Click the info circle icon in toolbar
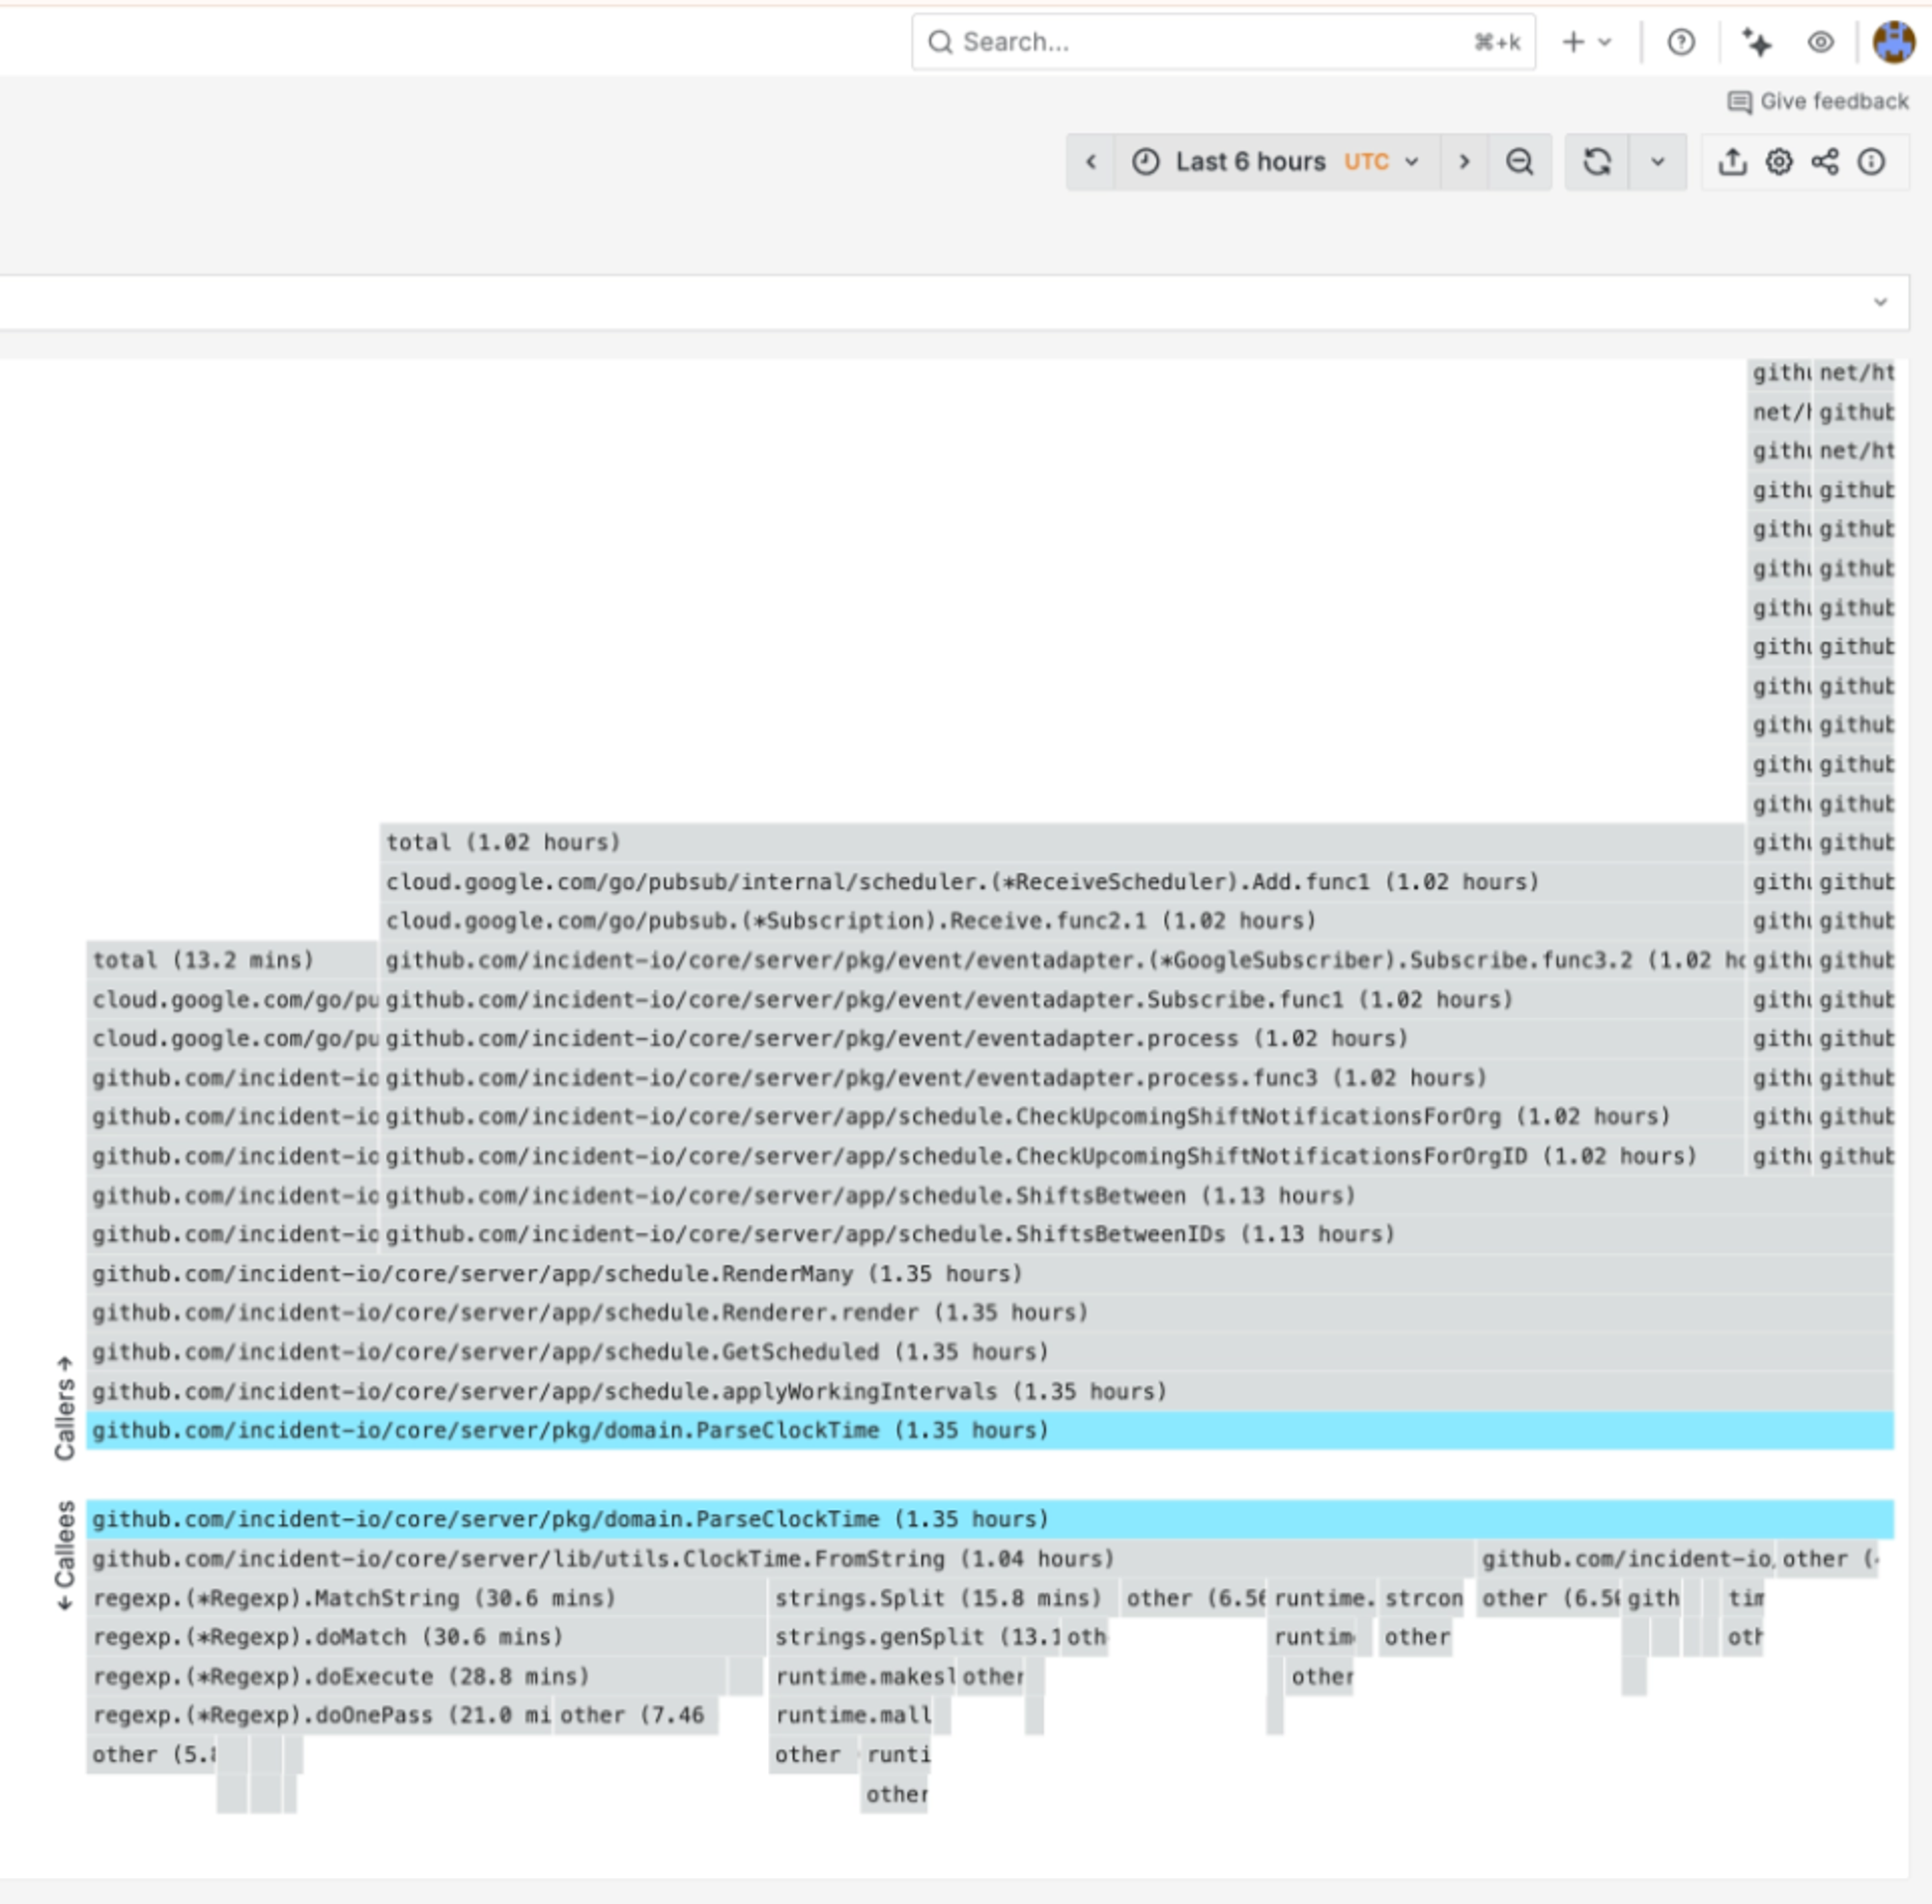The height and width of the screenshot is (1904, 1932). click(1871, 162)
